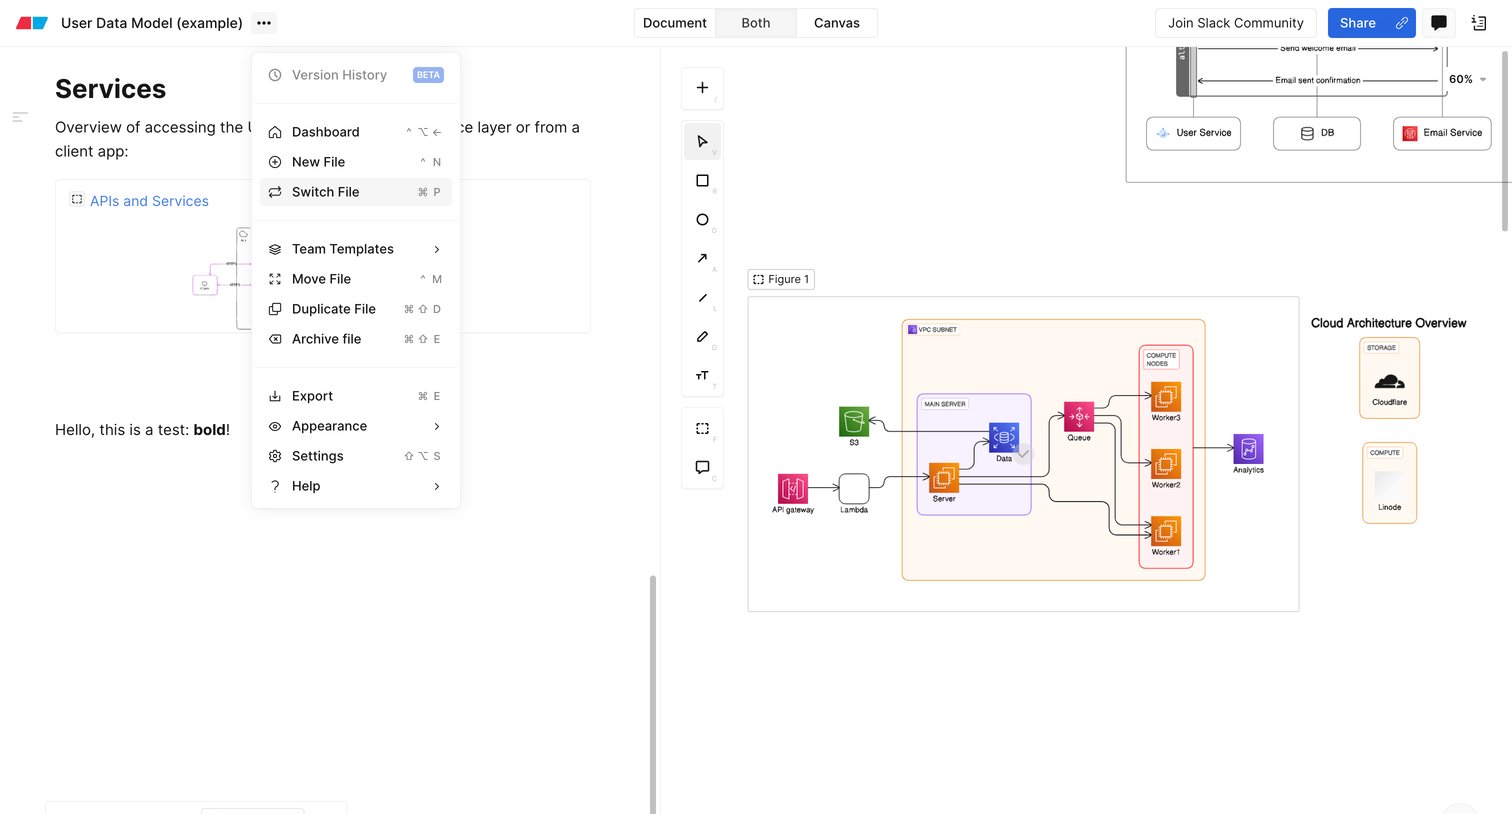Choose Archive file from the menu
This screenshot has width=1512, height=814.
(356, 339)
